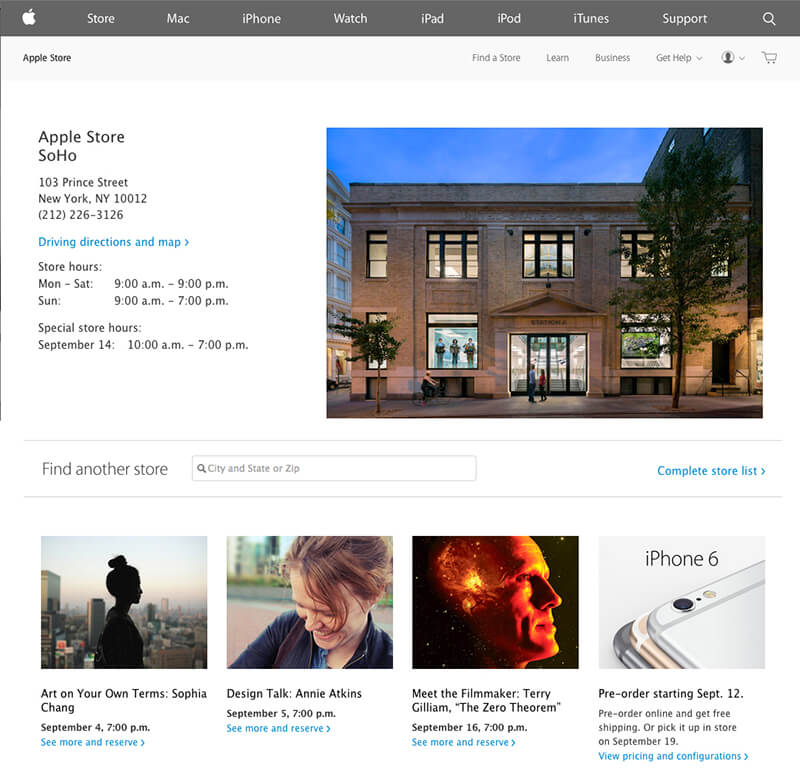Open the Find a Store link
The height and width of the screenshot is (778, 800).
pyautogui.click(x=496, y=58)
